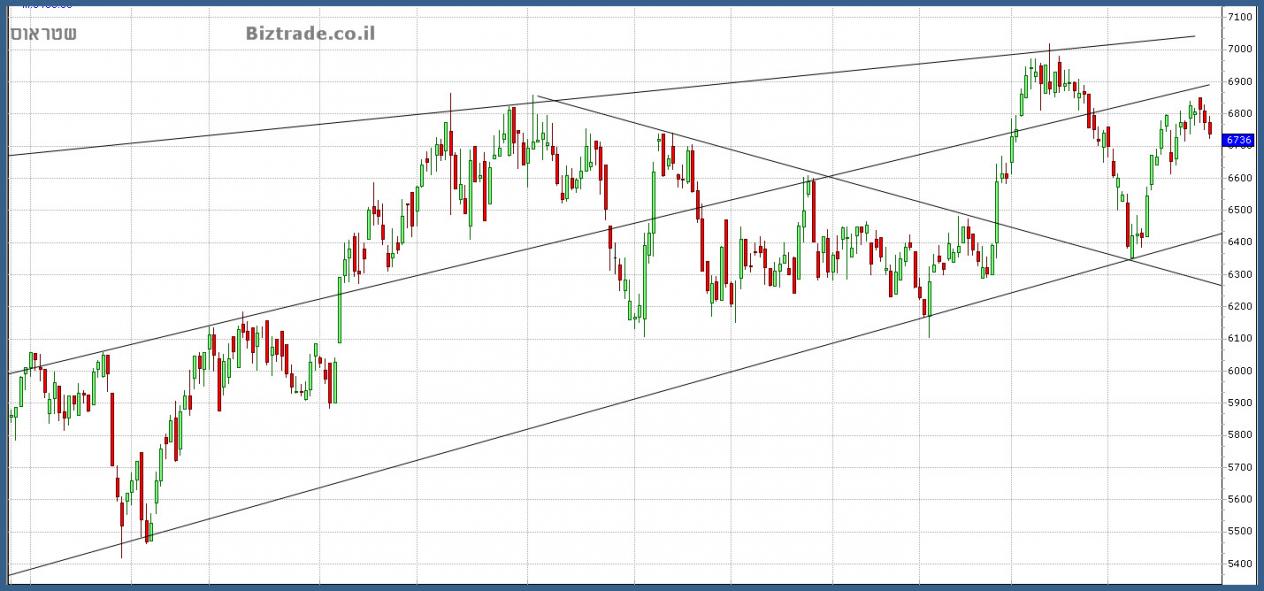Select the lowest candle wick near 5400
Image resolution: width=1264 pixels, height=591 pixels.
tap(122, 553)
